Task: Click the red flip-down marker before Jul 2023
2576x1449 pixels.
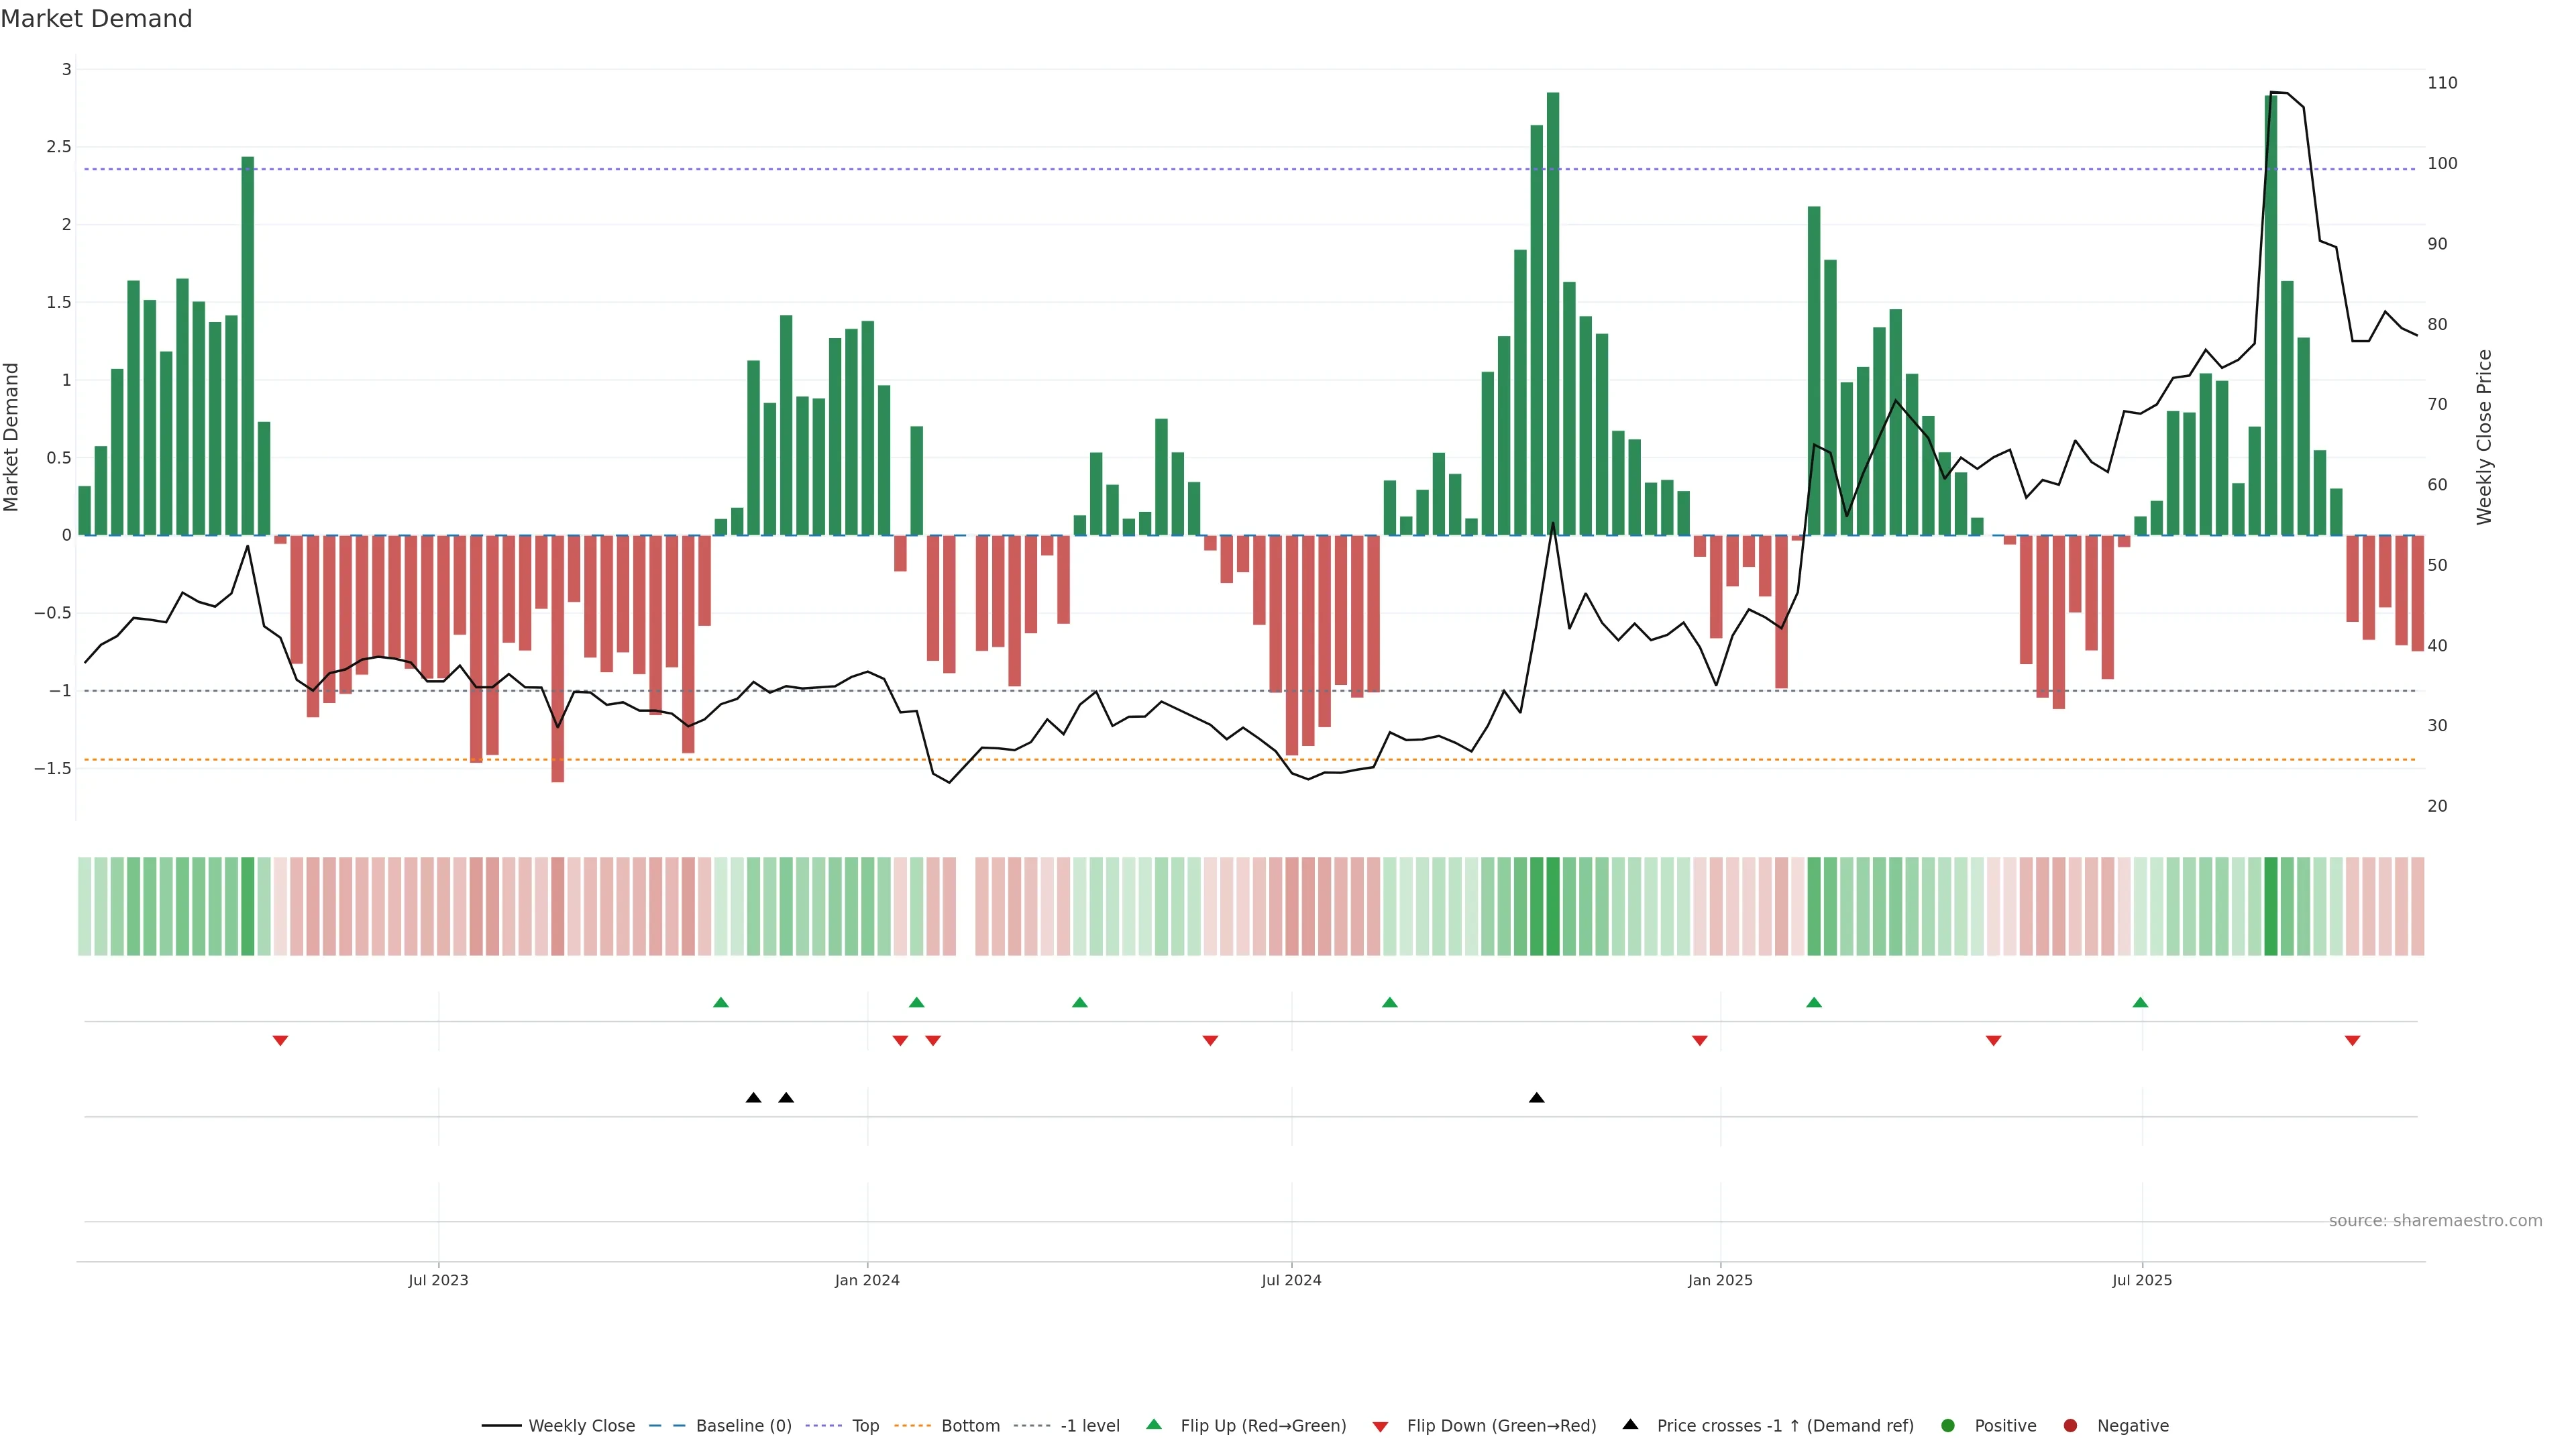Action: [x=280, y=1041]
